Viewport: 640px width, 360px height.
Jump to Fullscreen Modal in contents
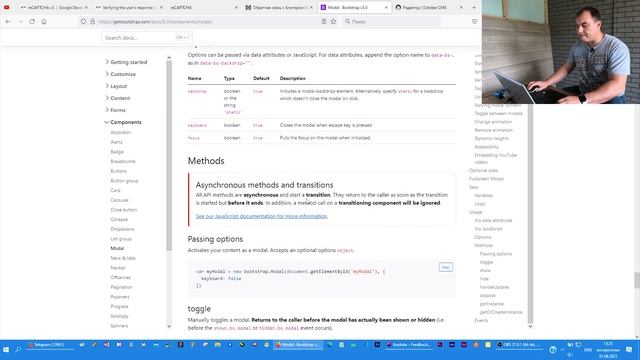click(x=486, y=179)
